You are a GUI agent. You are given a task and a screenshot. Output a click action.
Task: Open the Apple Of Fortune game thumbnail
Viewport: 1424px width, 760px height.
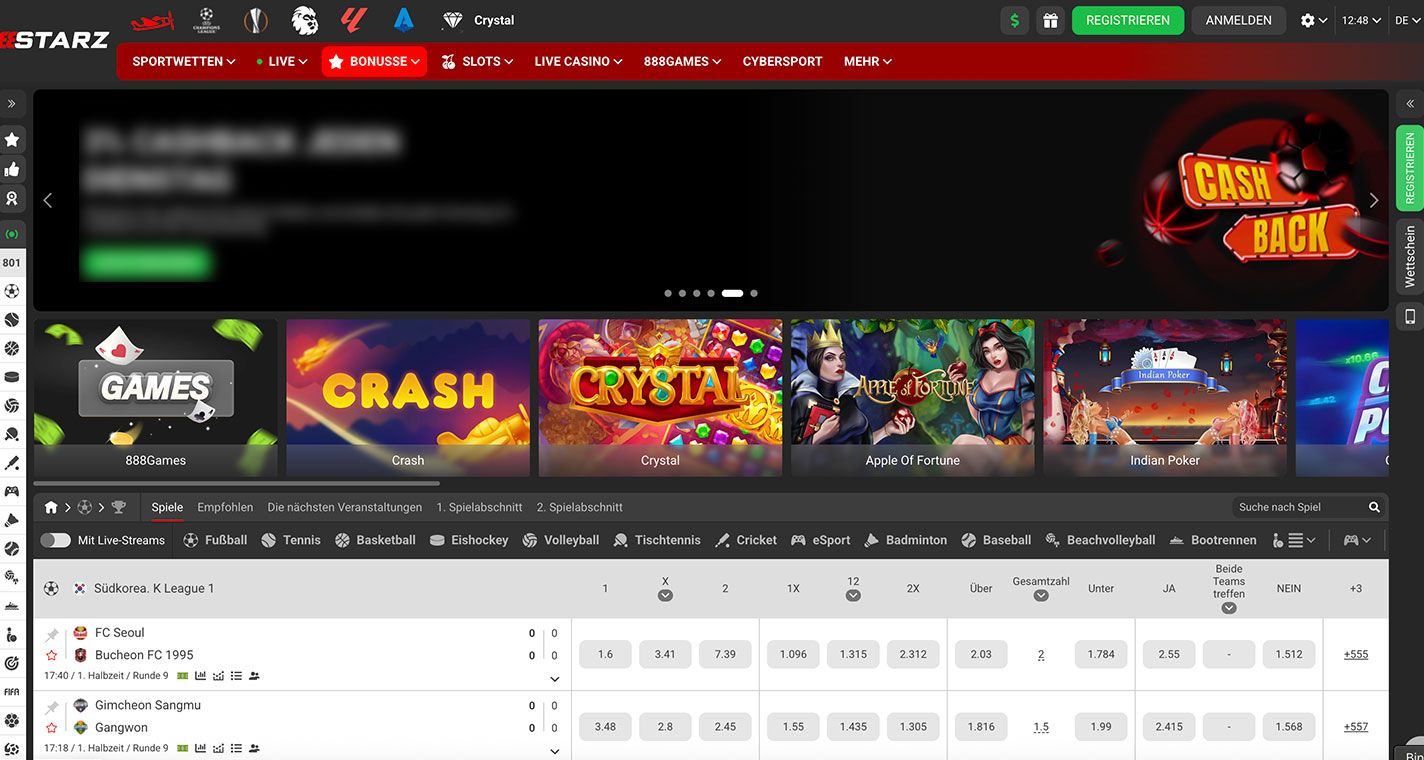[912, 397]
